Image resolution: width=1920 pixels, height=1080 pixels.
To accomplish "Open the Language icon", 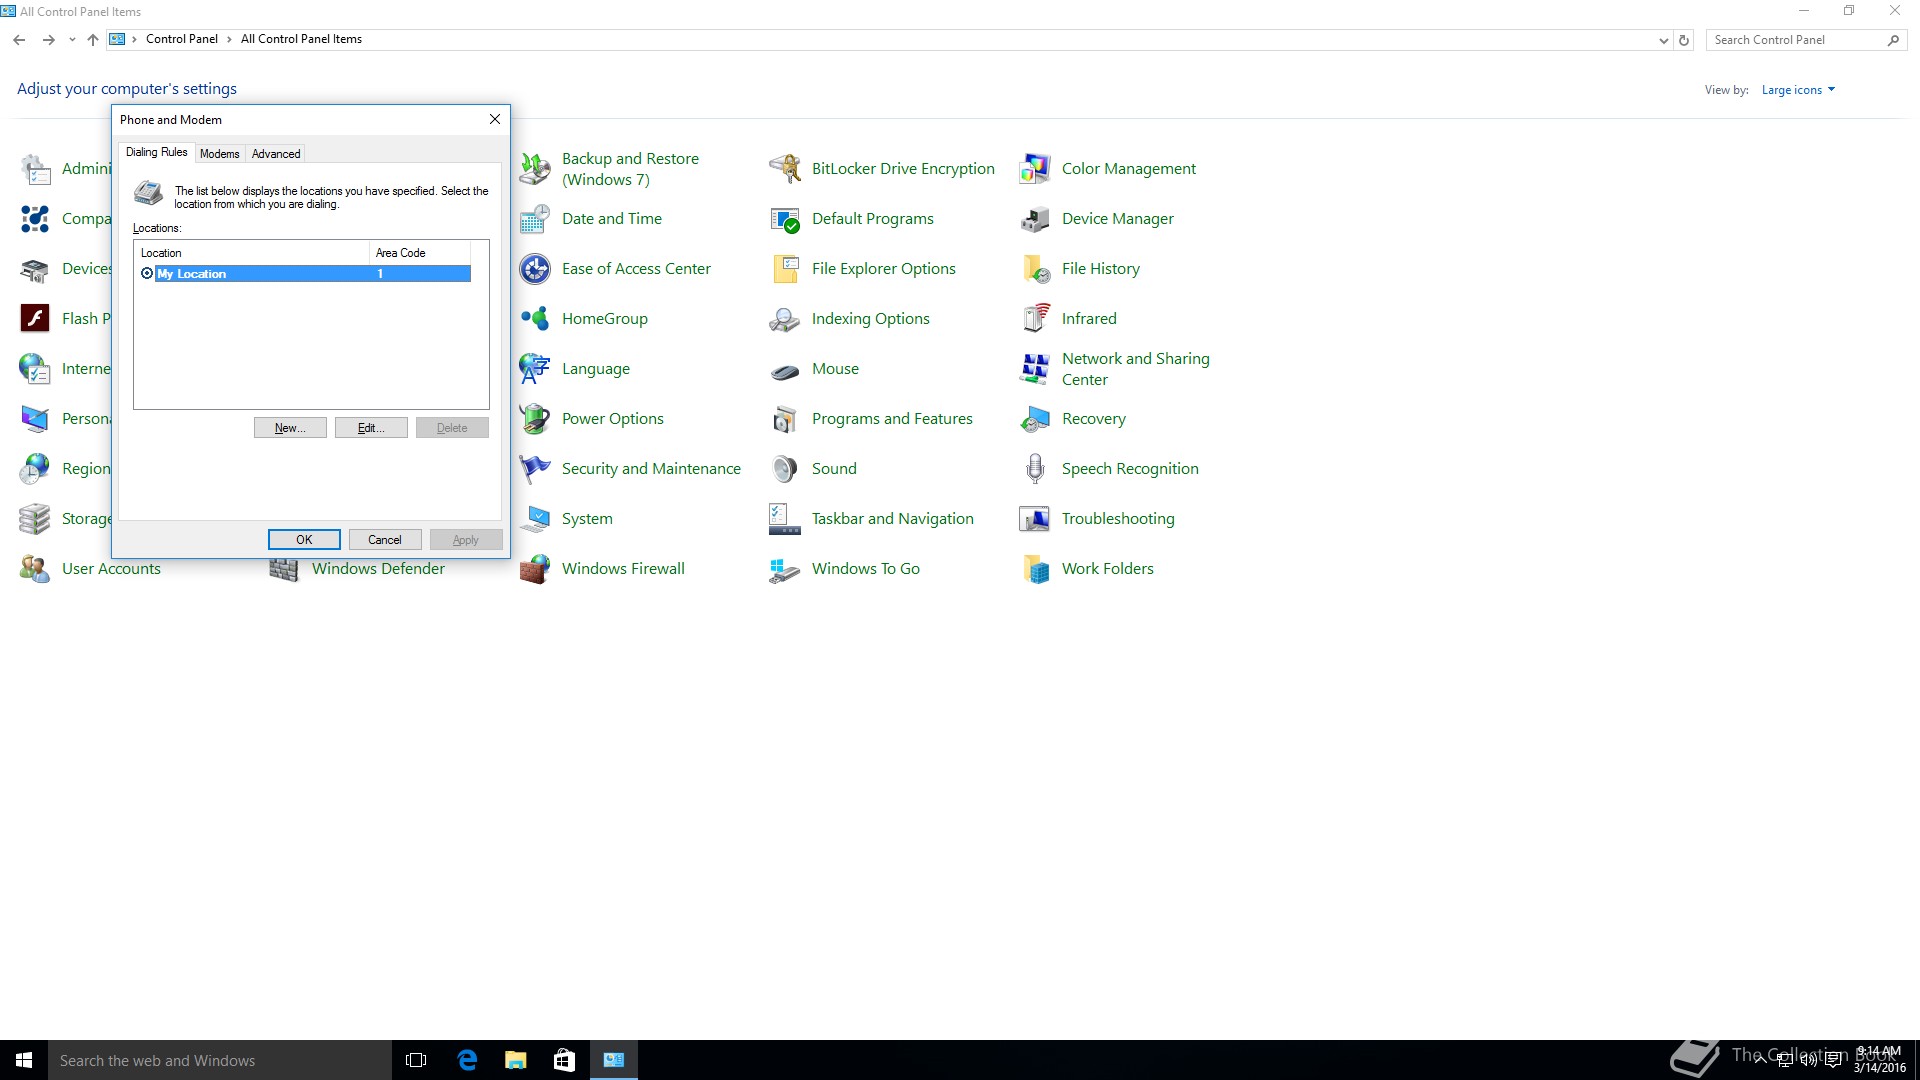I will tap(535, 369).
